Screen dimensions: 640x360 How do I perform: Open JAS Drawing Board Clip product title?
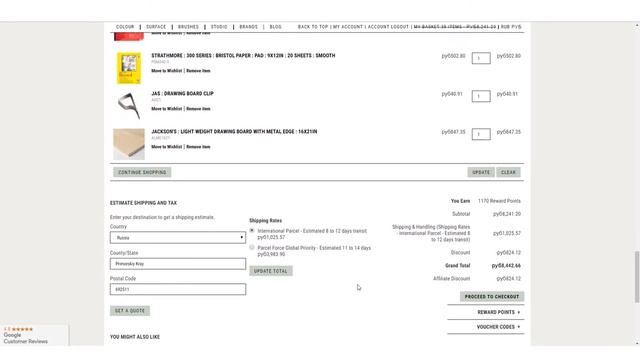pyautogui.click(x=182, y=93)
